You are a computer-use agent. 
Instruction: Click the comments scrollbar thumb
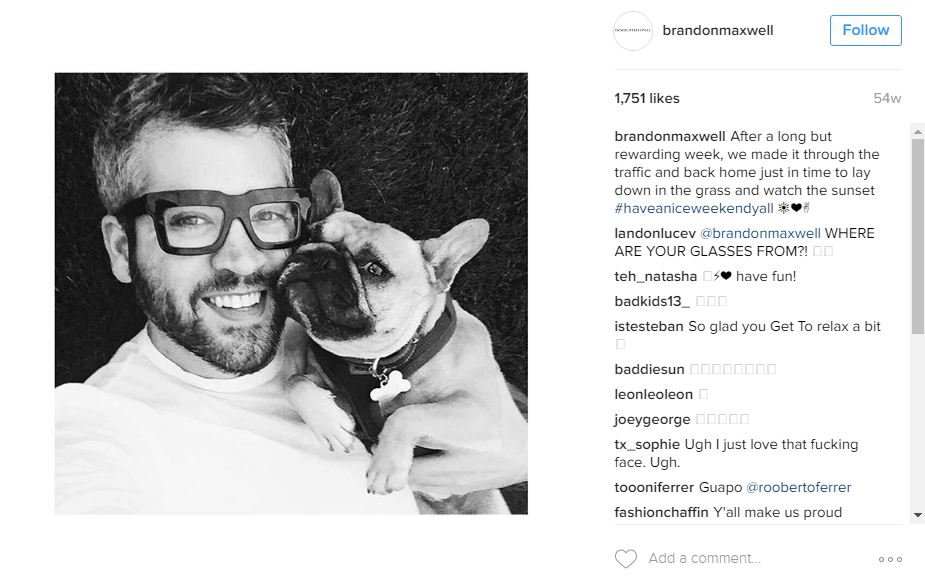[917, 236]
